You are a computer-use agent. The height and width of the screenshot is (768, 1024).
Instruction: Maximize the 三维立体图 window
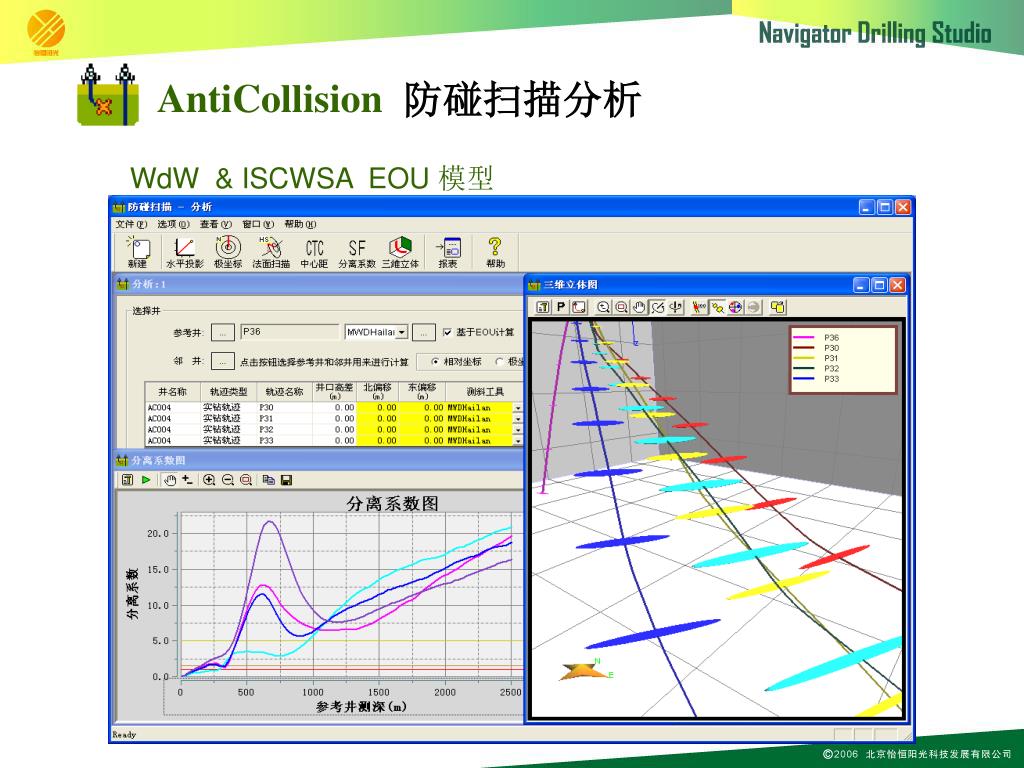click(x=880, y=285)
